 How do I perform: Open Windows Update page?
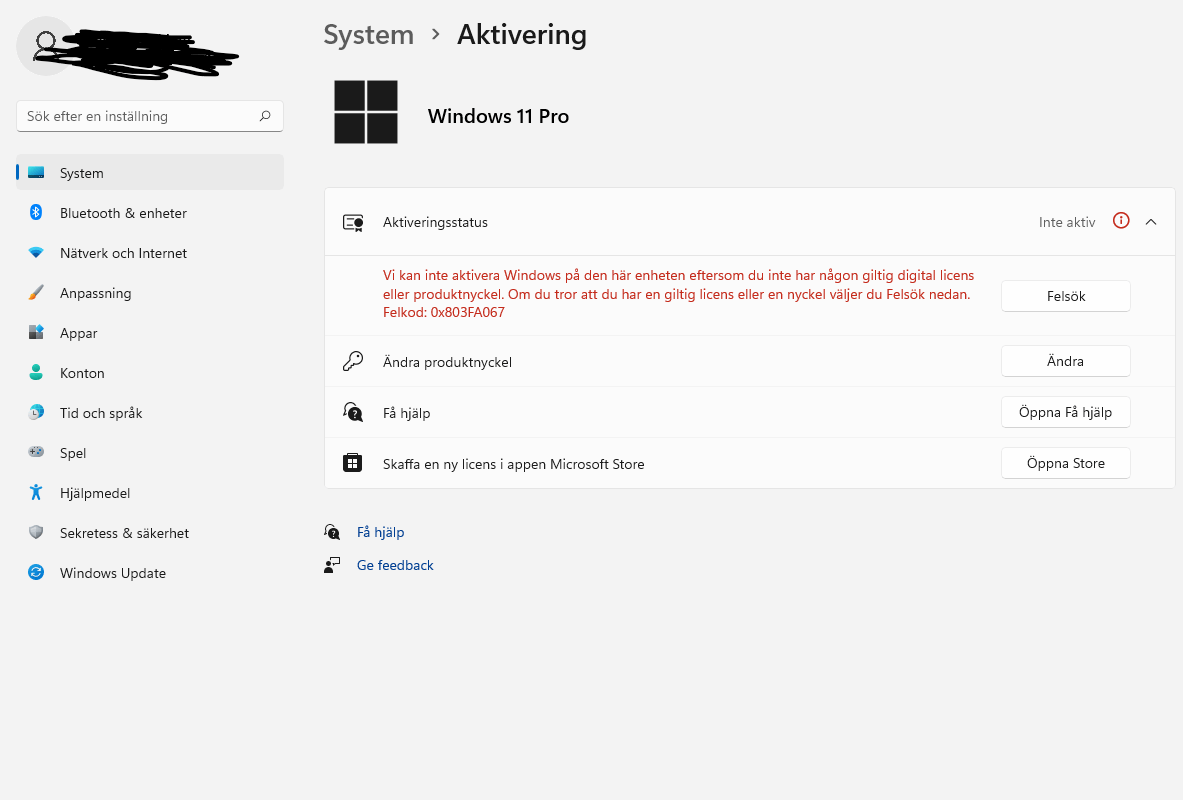click(150, 573)
